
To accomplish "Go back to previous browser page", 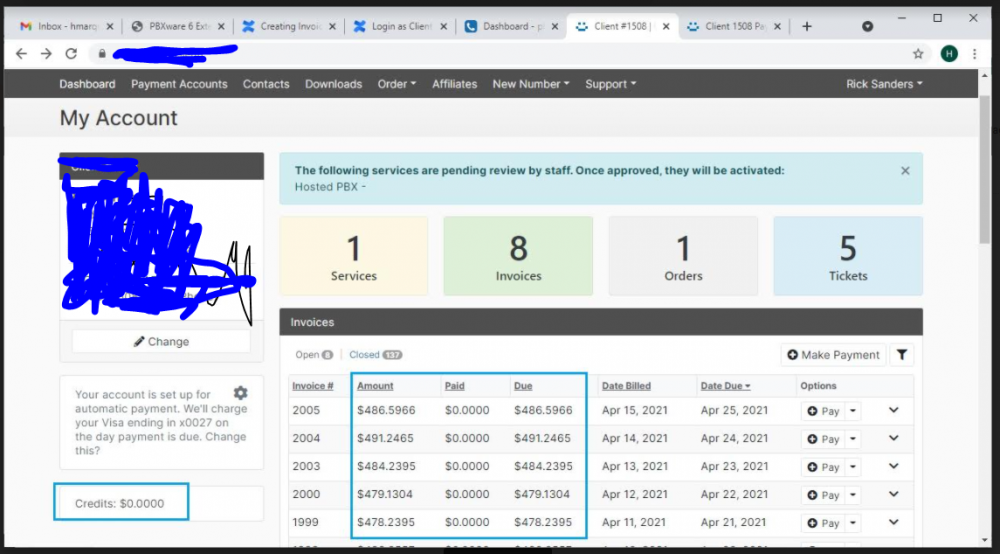I will [x=21, y=54].
